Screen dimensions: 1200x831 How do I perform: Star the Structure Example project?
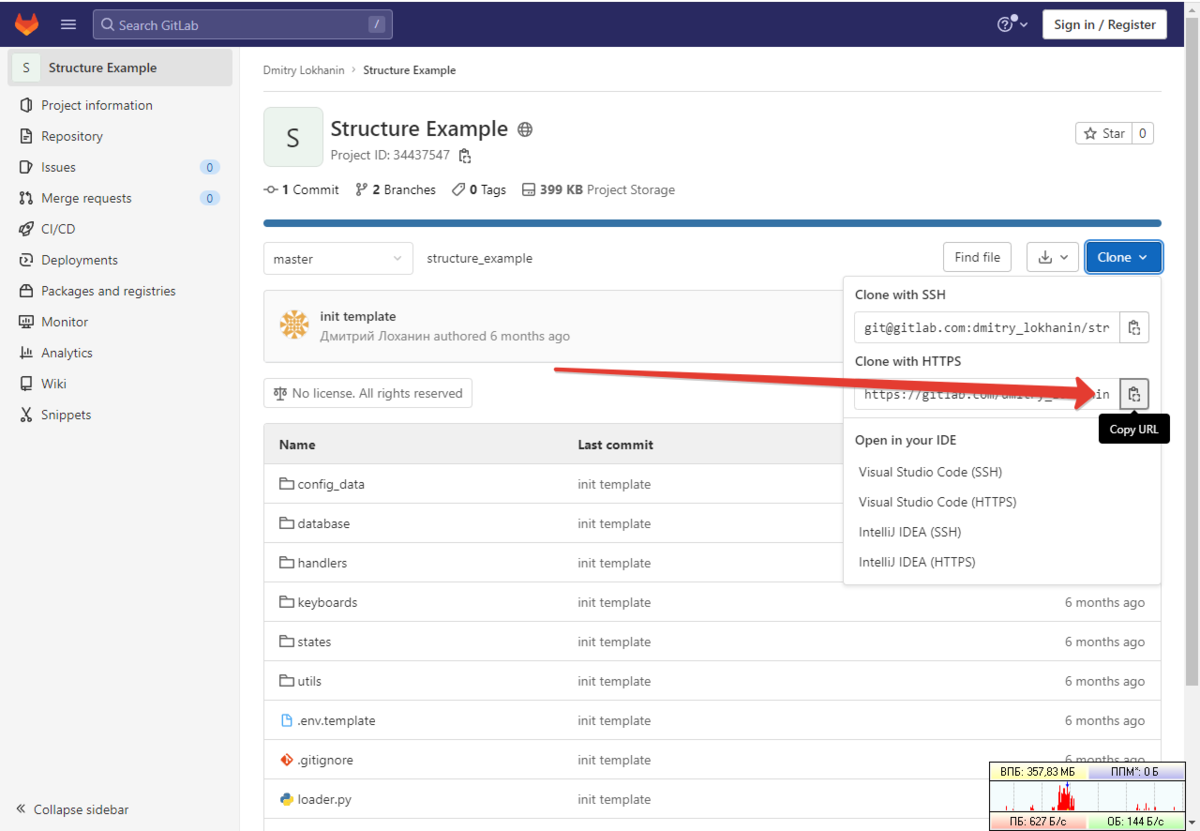pos(1103,132)
